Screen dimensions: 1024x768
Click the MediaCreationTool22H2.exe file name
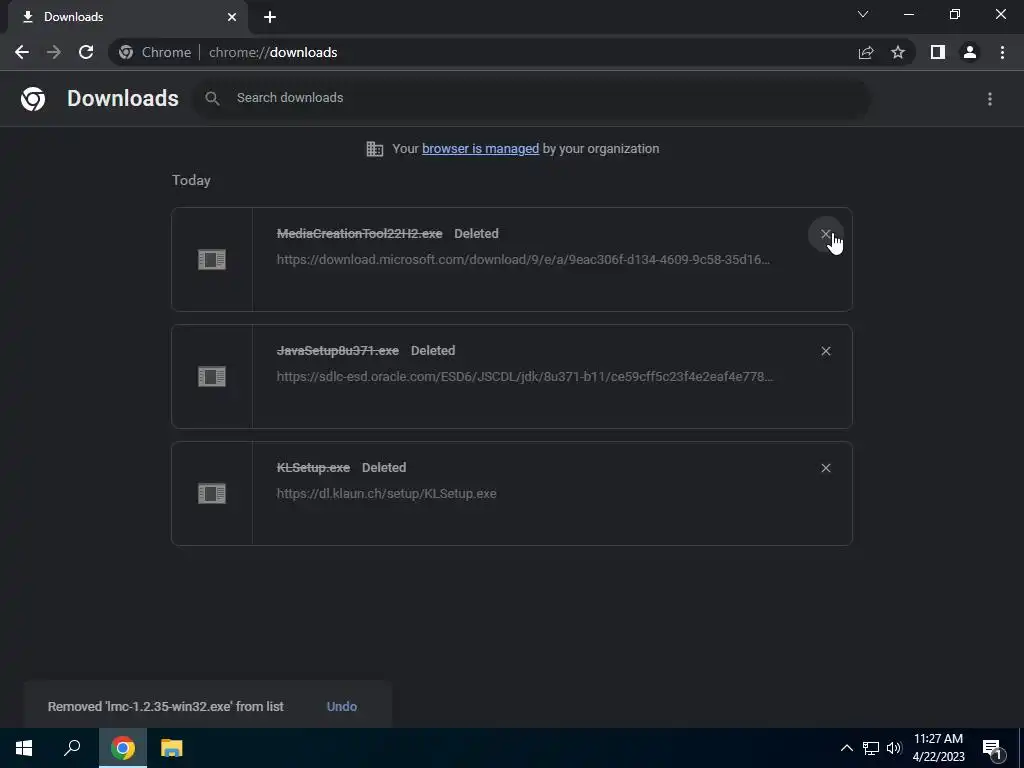coord(360,234)
